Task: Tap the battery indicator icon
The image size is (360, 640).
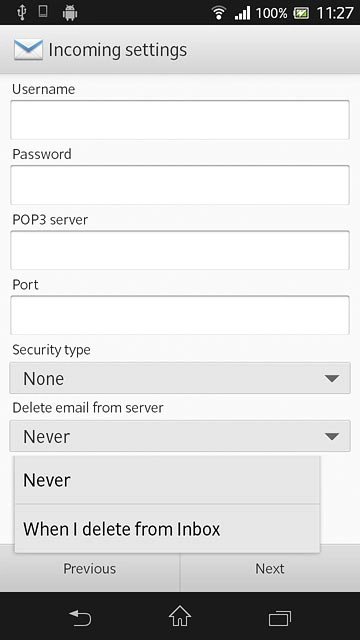Action: [x=301, y=13]
